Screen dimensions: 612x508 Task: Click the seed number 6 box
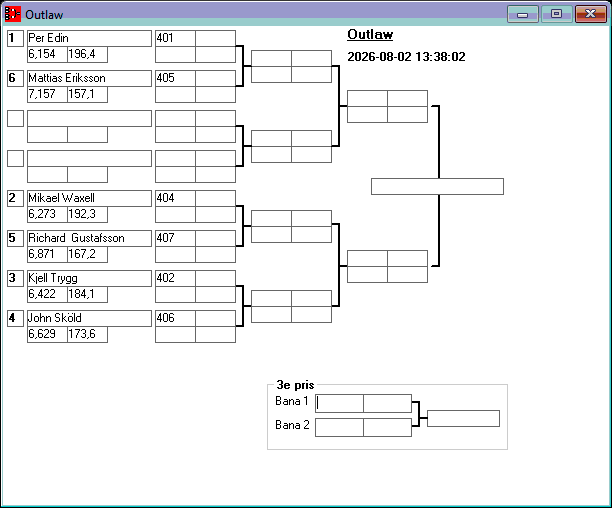[16, 78]
